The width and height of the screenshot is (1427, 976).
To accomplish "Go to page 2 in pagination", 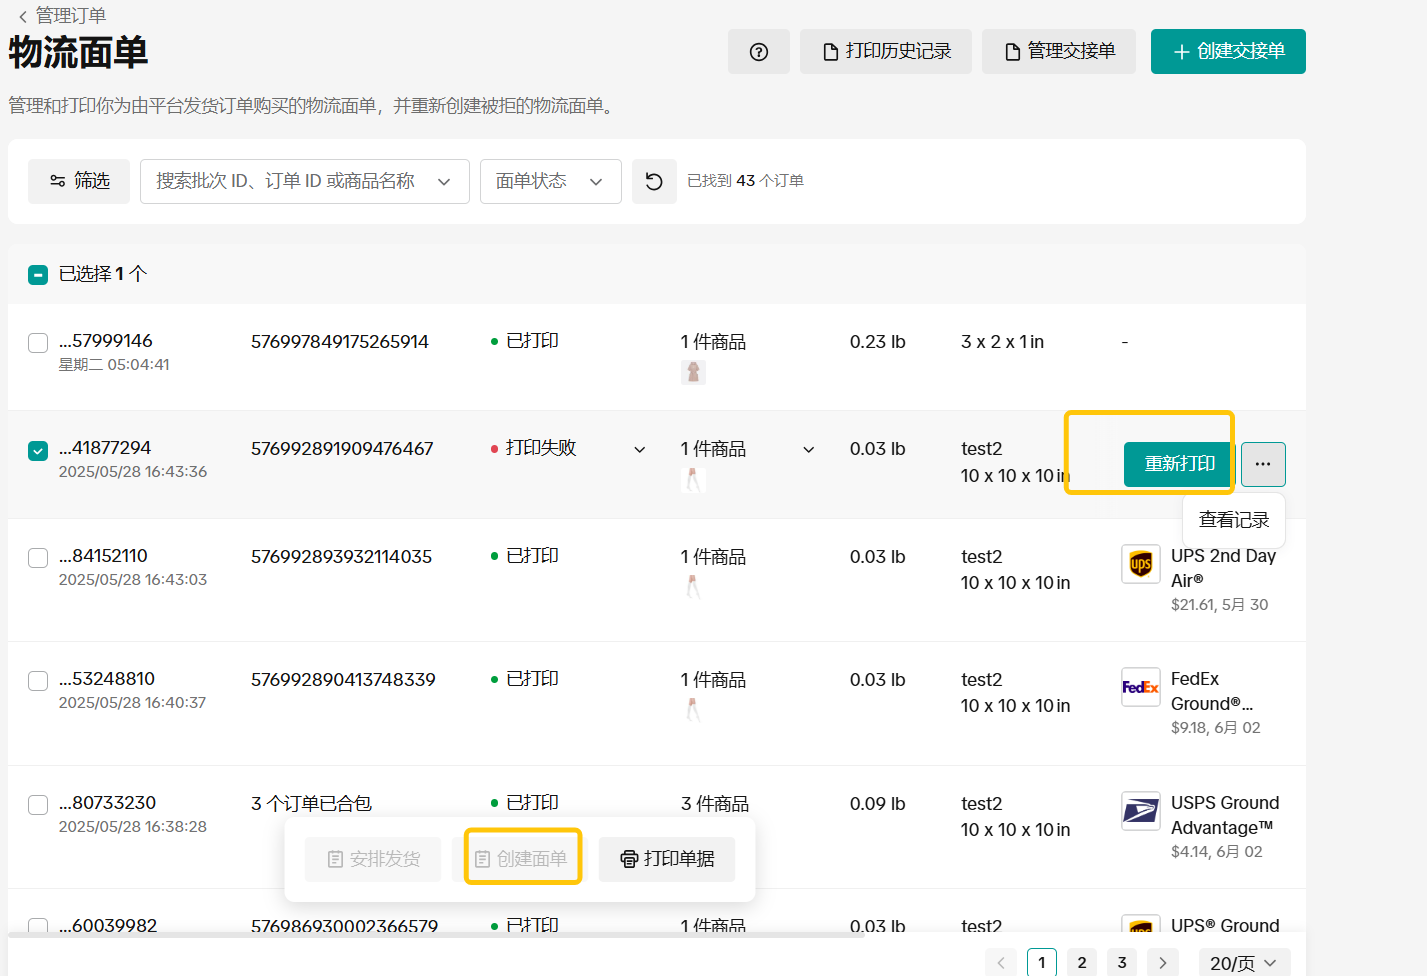I will (1081, 963).
